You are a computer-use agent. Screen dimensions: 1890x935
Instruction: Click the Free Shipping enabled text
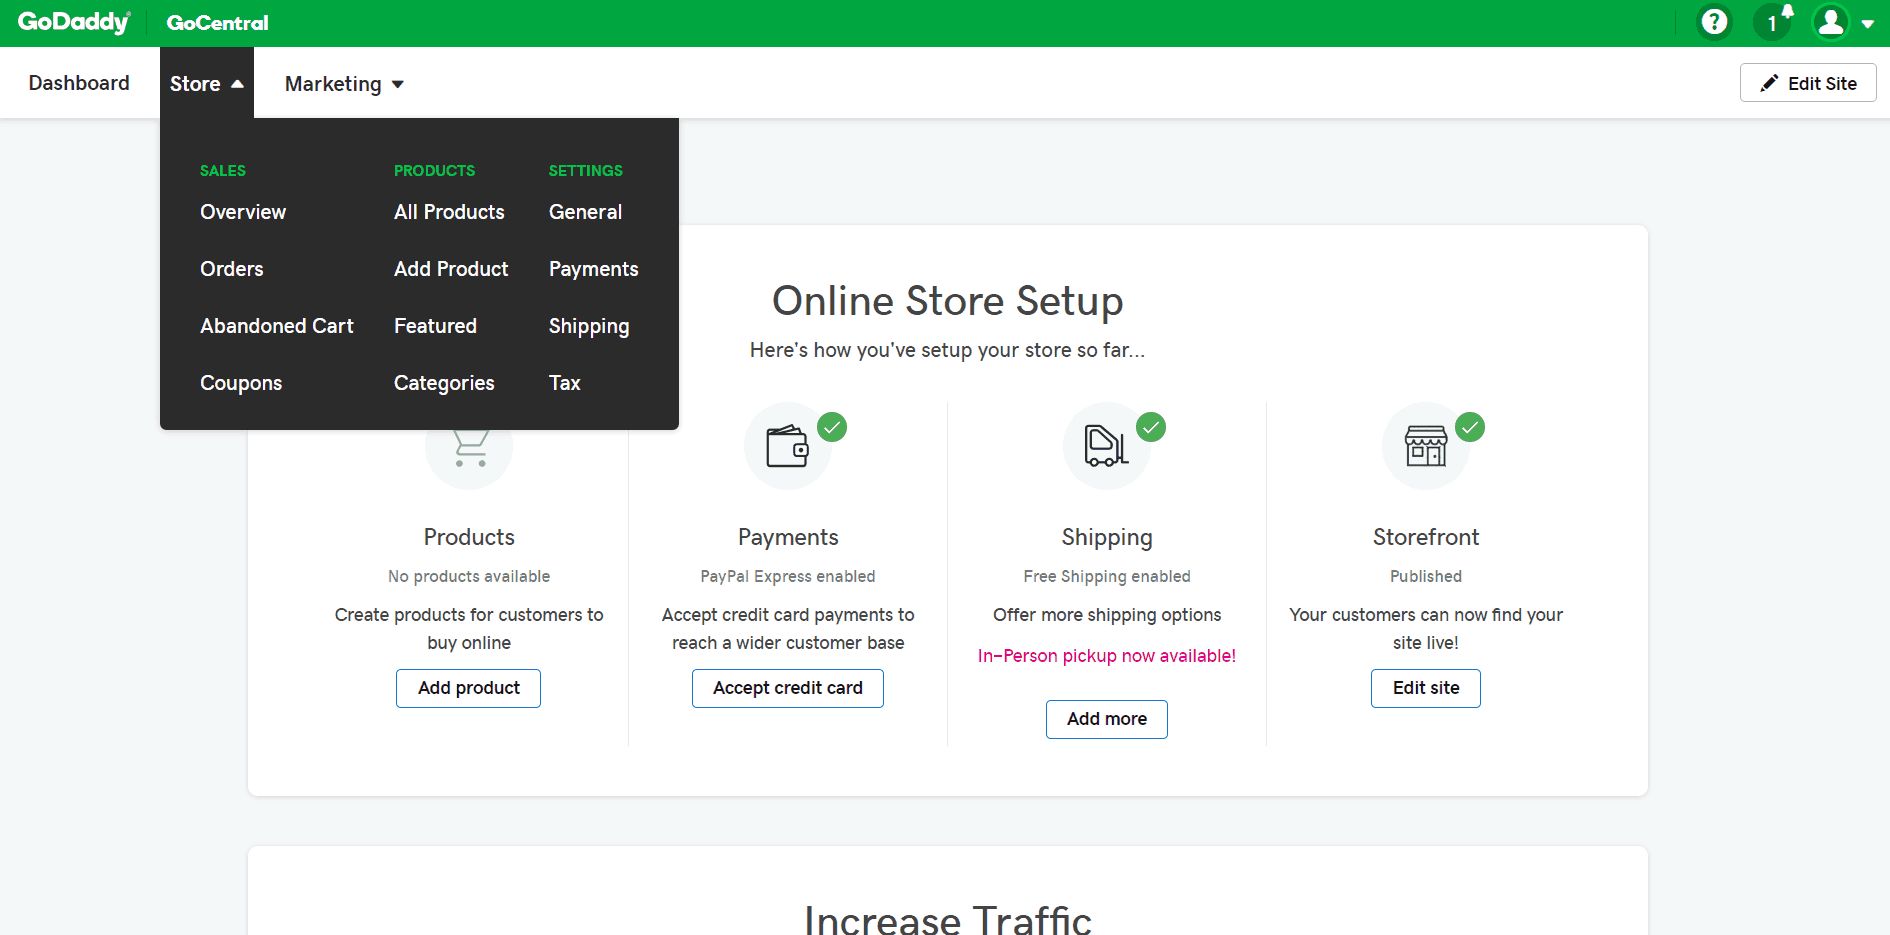pos(1107,576)
